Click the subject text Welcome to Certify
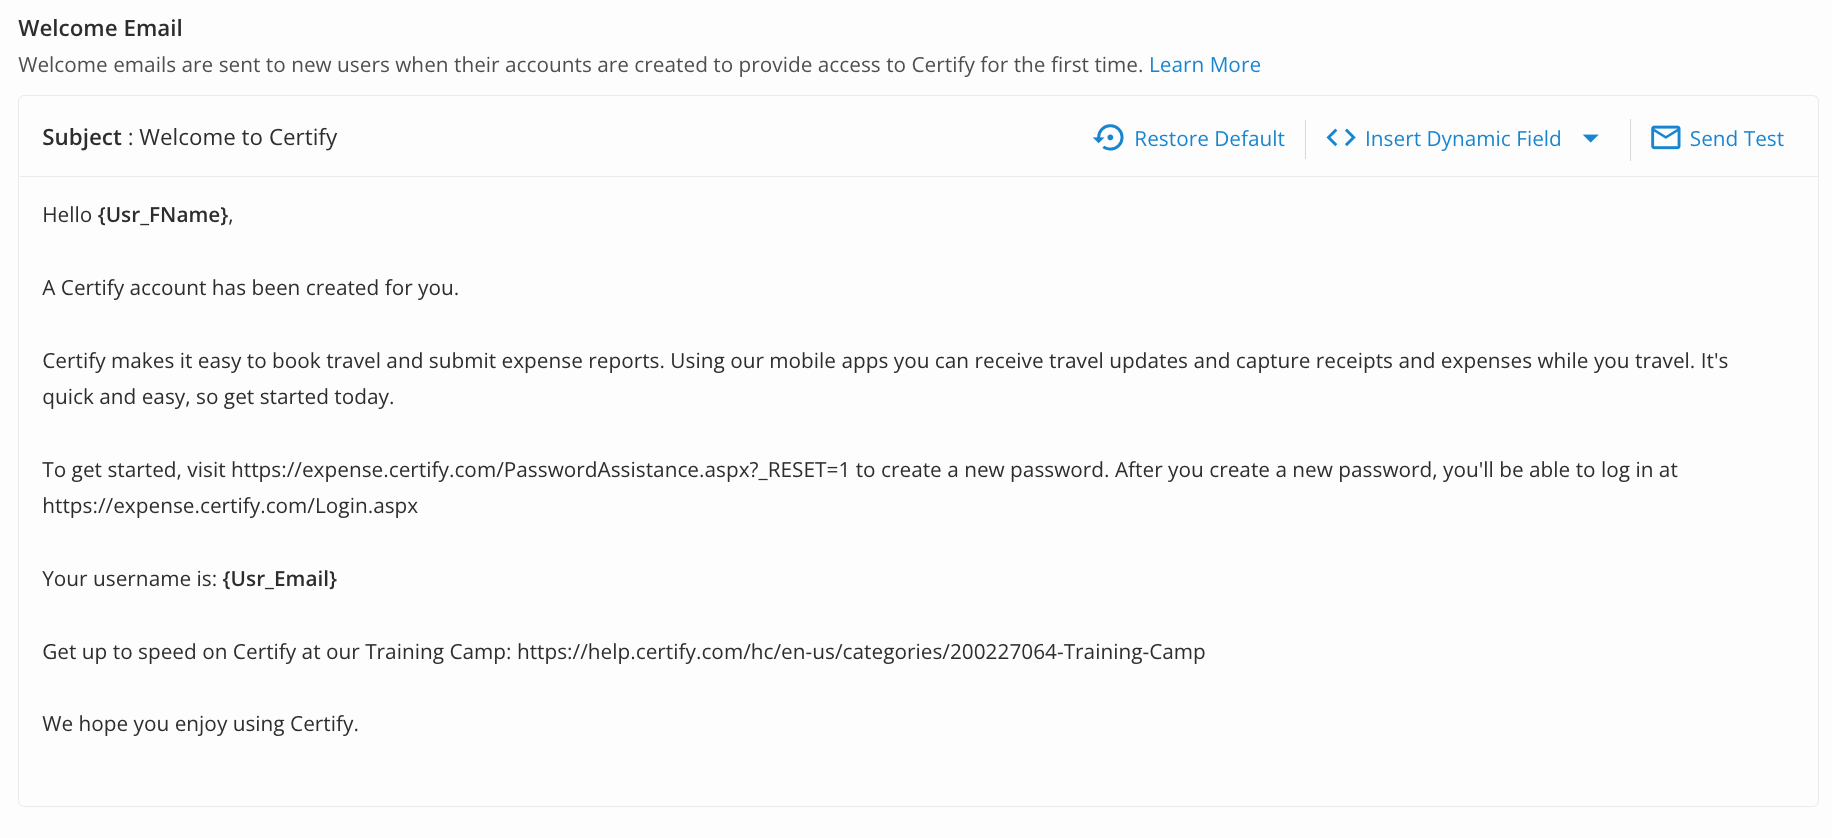 click(x=238, y=138)
